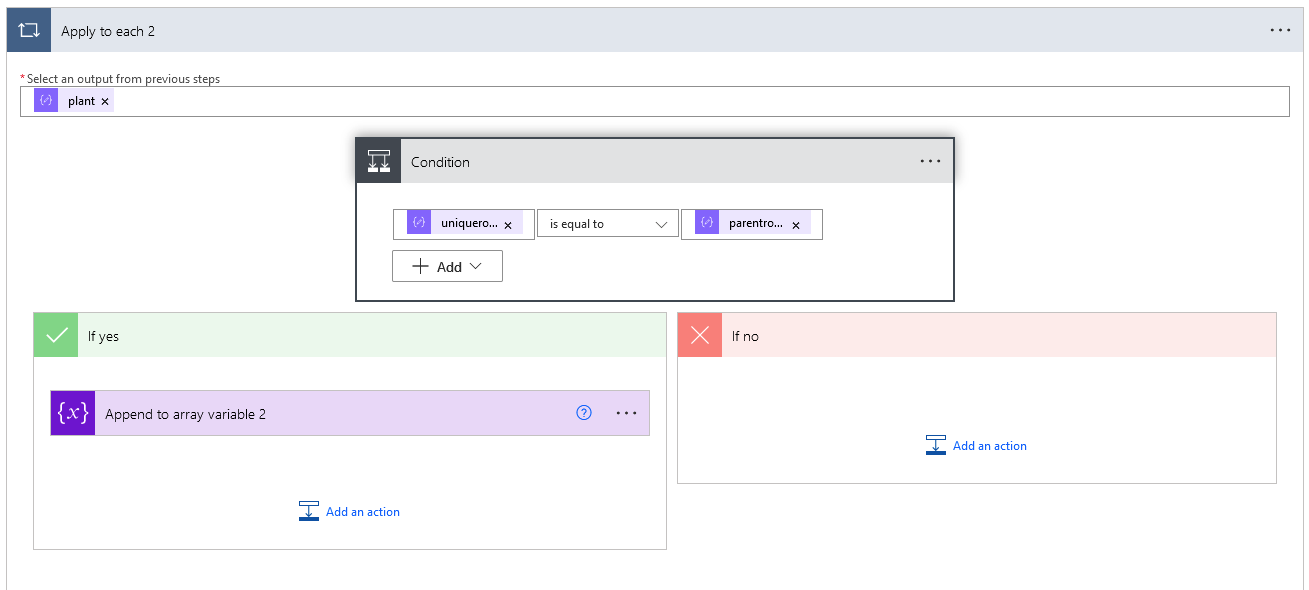Remove the plant token from output field
Image resolution: width=1309 pixels, height=590 pixels.
click(x=105, y=101)
